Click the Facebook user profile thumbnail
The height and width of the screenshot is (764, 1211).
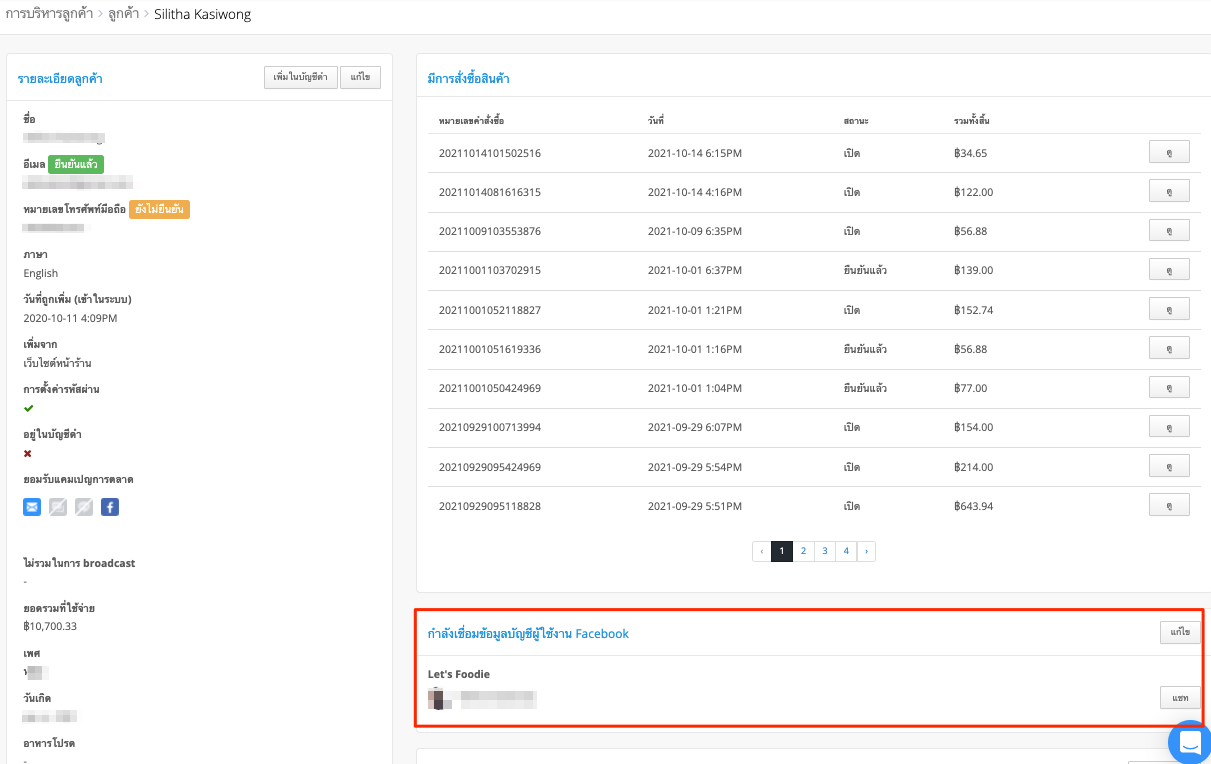tap(437, 698)
